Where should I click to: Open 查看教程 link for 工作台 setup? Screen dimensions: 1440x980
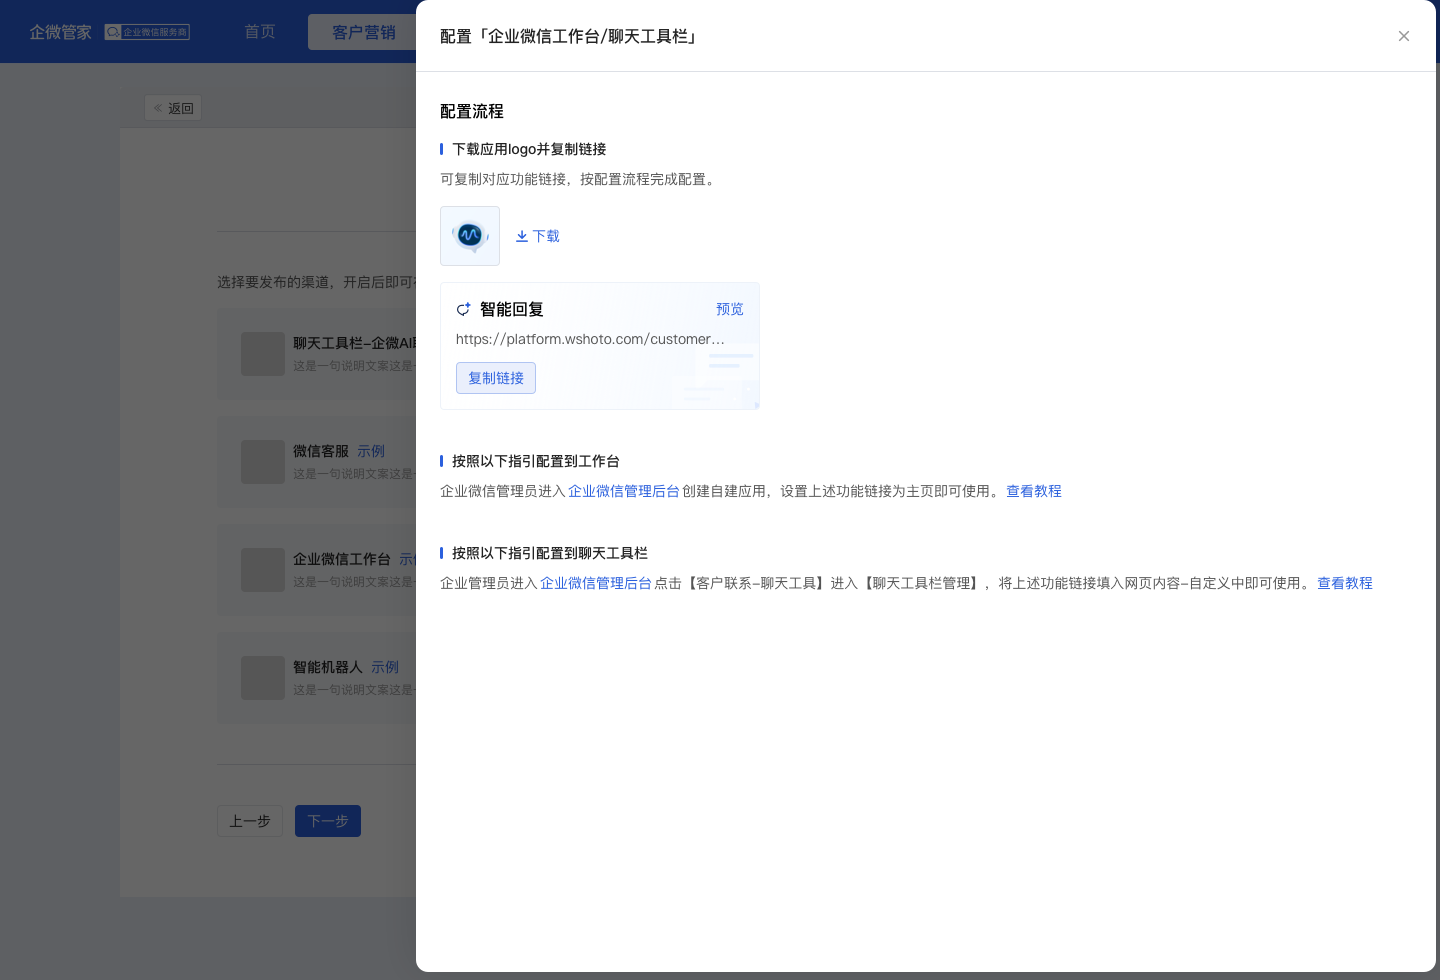pos(1034,491)
